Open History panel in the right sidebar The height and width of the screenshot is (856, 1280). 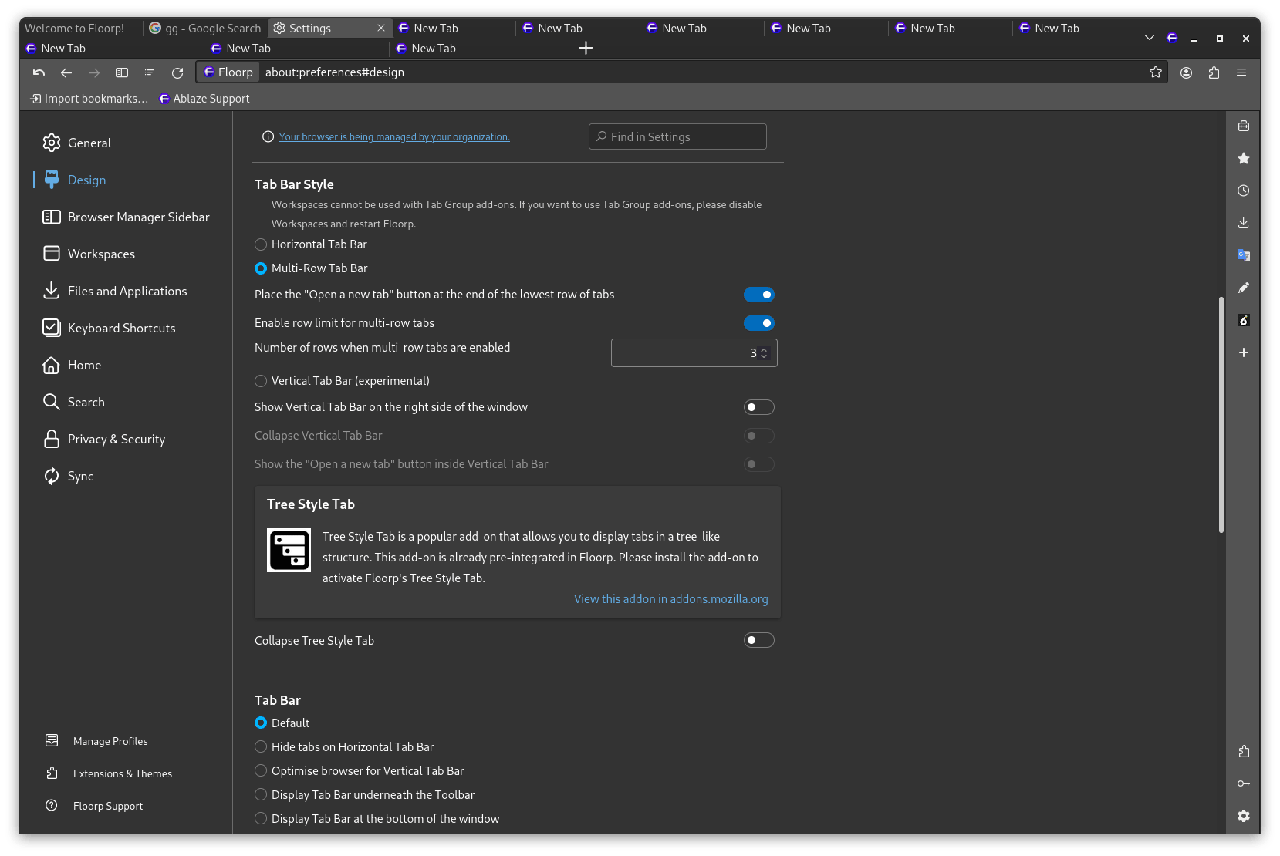(x=1243, y=190)
